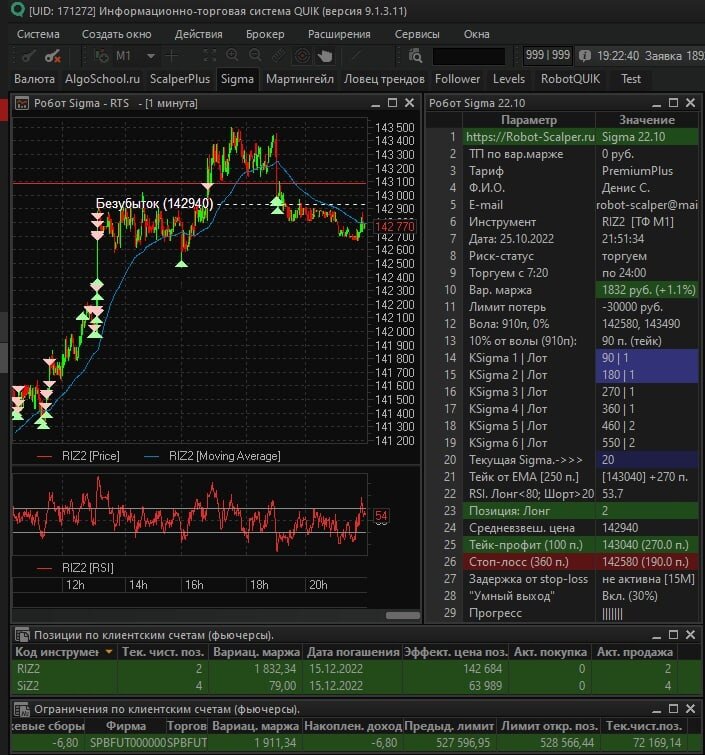Click the RIZ2 [Moving Average] legend item
This screenshot has height=755, width=705.
(x=212, y=456)
